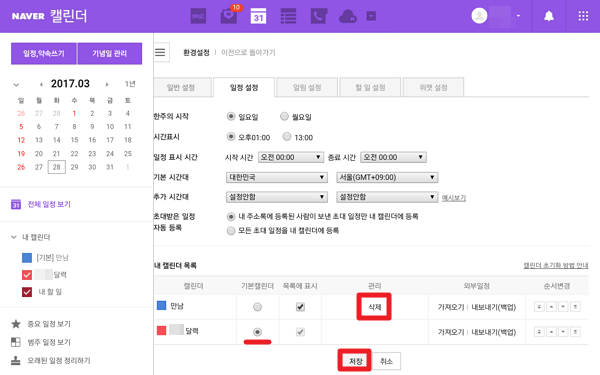Toggle sidebar with hamburger menu icon
Viewport: 600px width, 375px height.
pos(160,52)
